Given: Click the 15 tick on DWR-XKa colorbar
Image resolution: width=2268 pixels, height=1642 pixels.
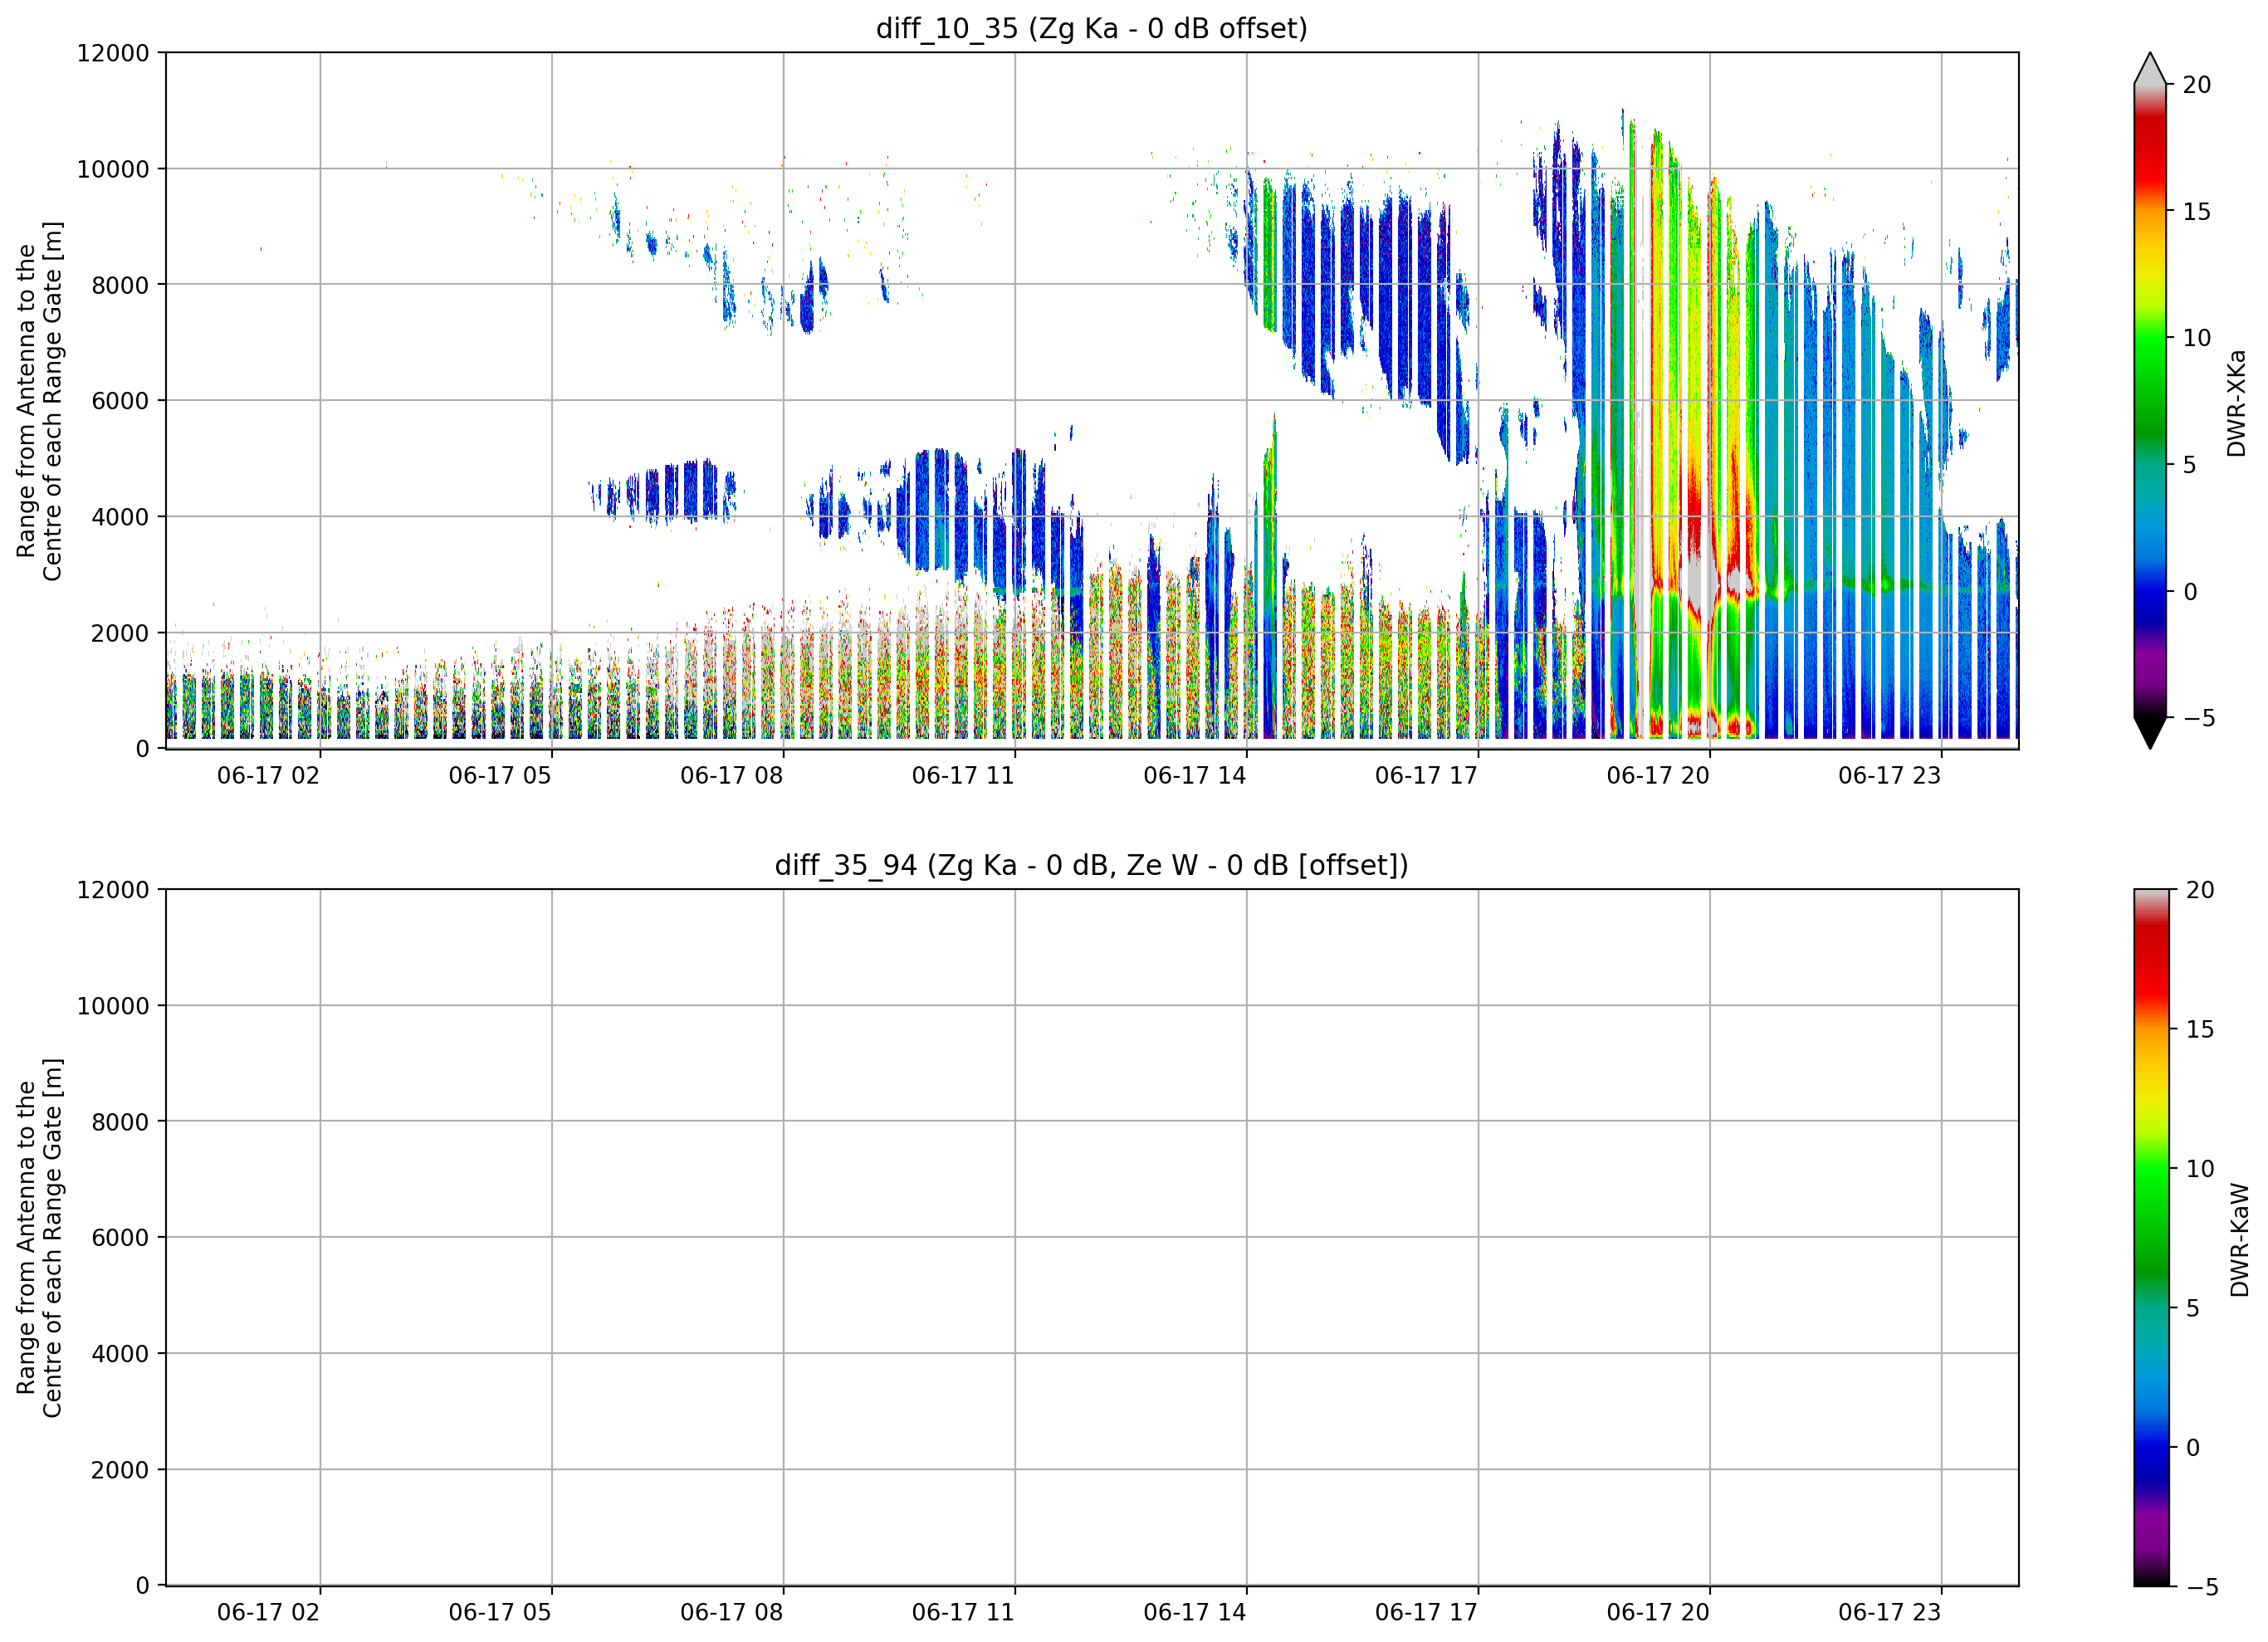Looking at the screenshot, I should (x=2197, y=212).
